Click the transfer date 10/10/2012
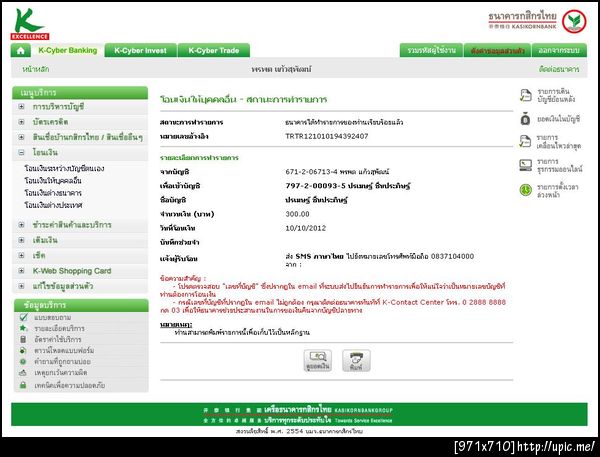 [x=305, y=228]
